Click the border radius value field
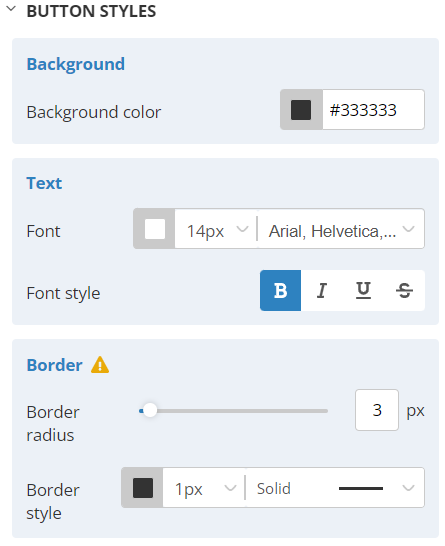445x546 pixels. (x=377, y=410)
